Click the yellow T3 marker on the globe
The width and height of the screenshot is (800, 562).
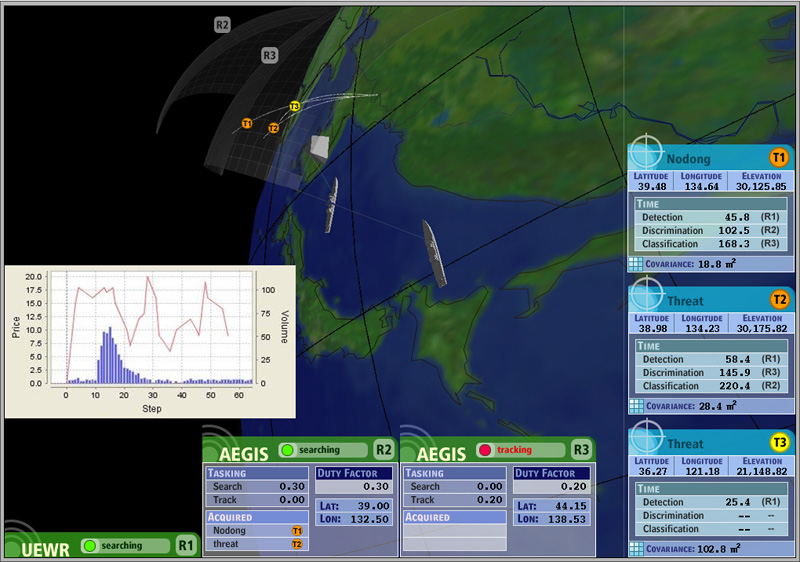click(x=294, y=106)
